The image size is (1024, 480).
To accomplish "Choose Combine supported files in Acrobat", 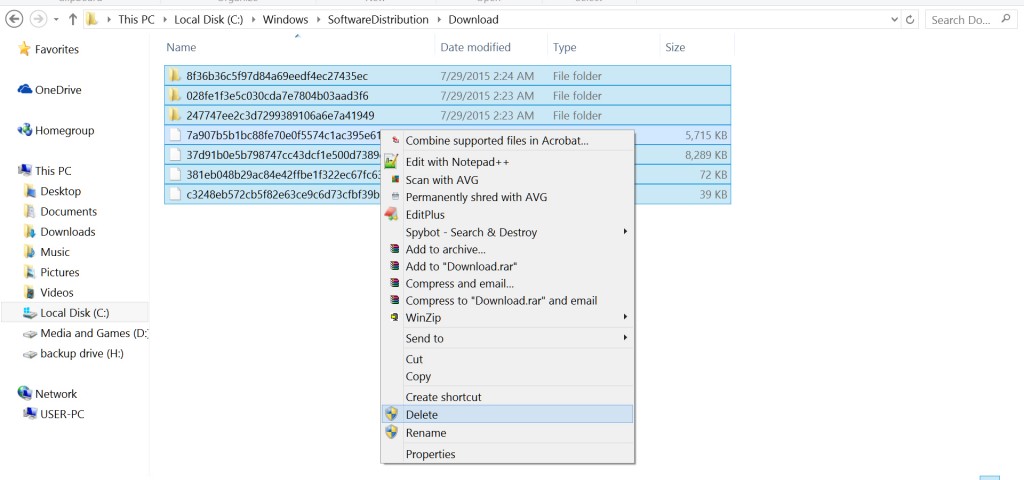I will pos(507,141).
